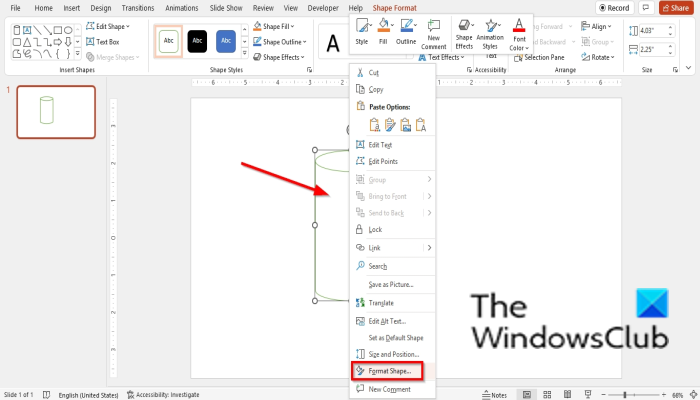Viewport: 700px width, 400px height.
Task: Choose New Comment from the context menu
Action: pos(393,389)
